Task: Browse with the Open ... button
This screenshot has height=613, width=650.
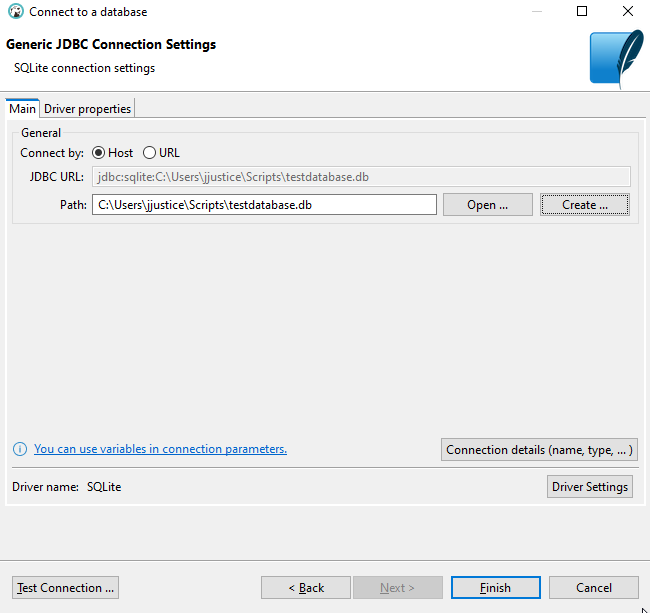Action: [x=488, y=205]
